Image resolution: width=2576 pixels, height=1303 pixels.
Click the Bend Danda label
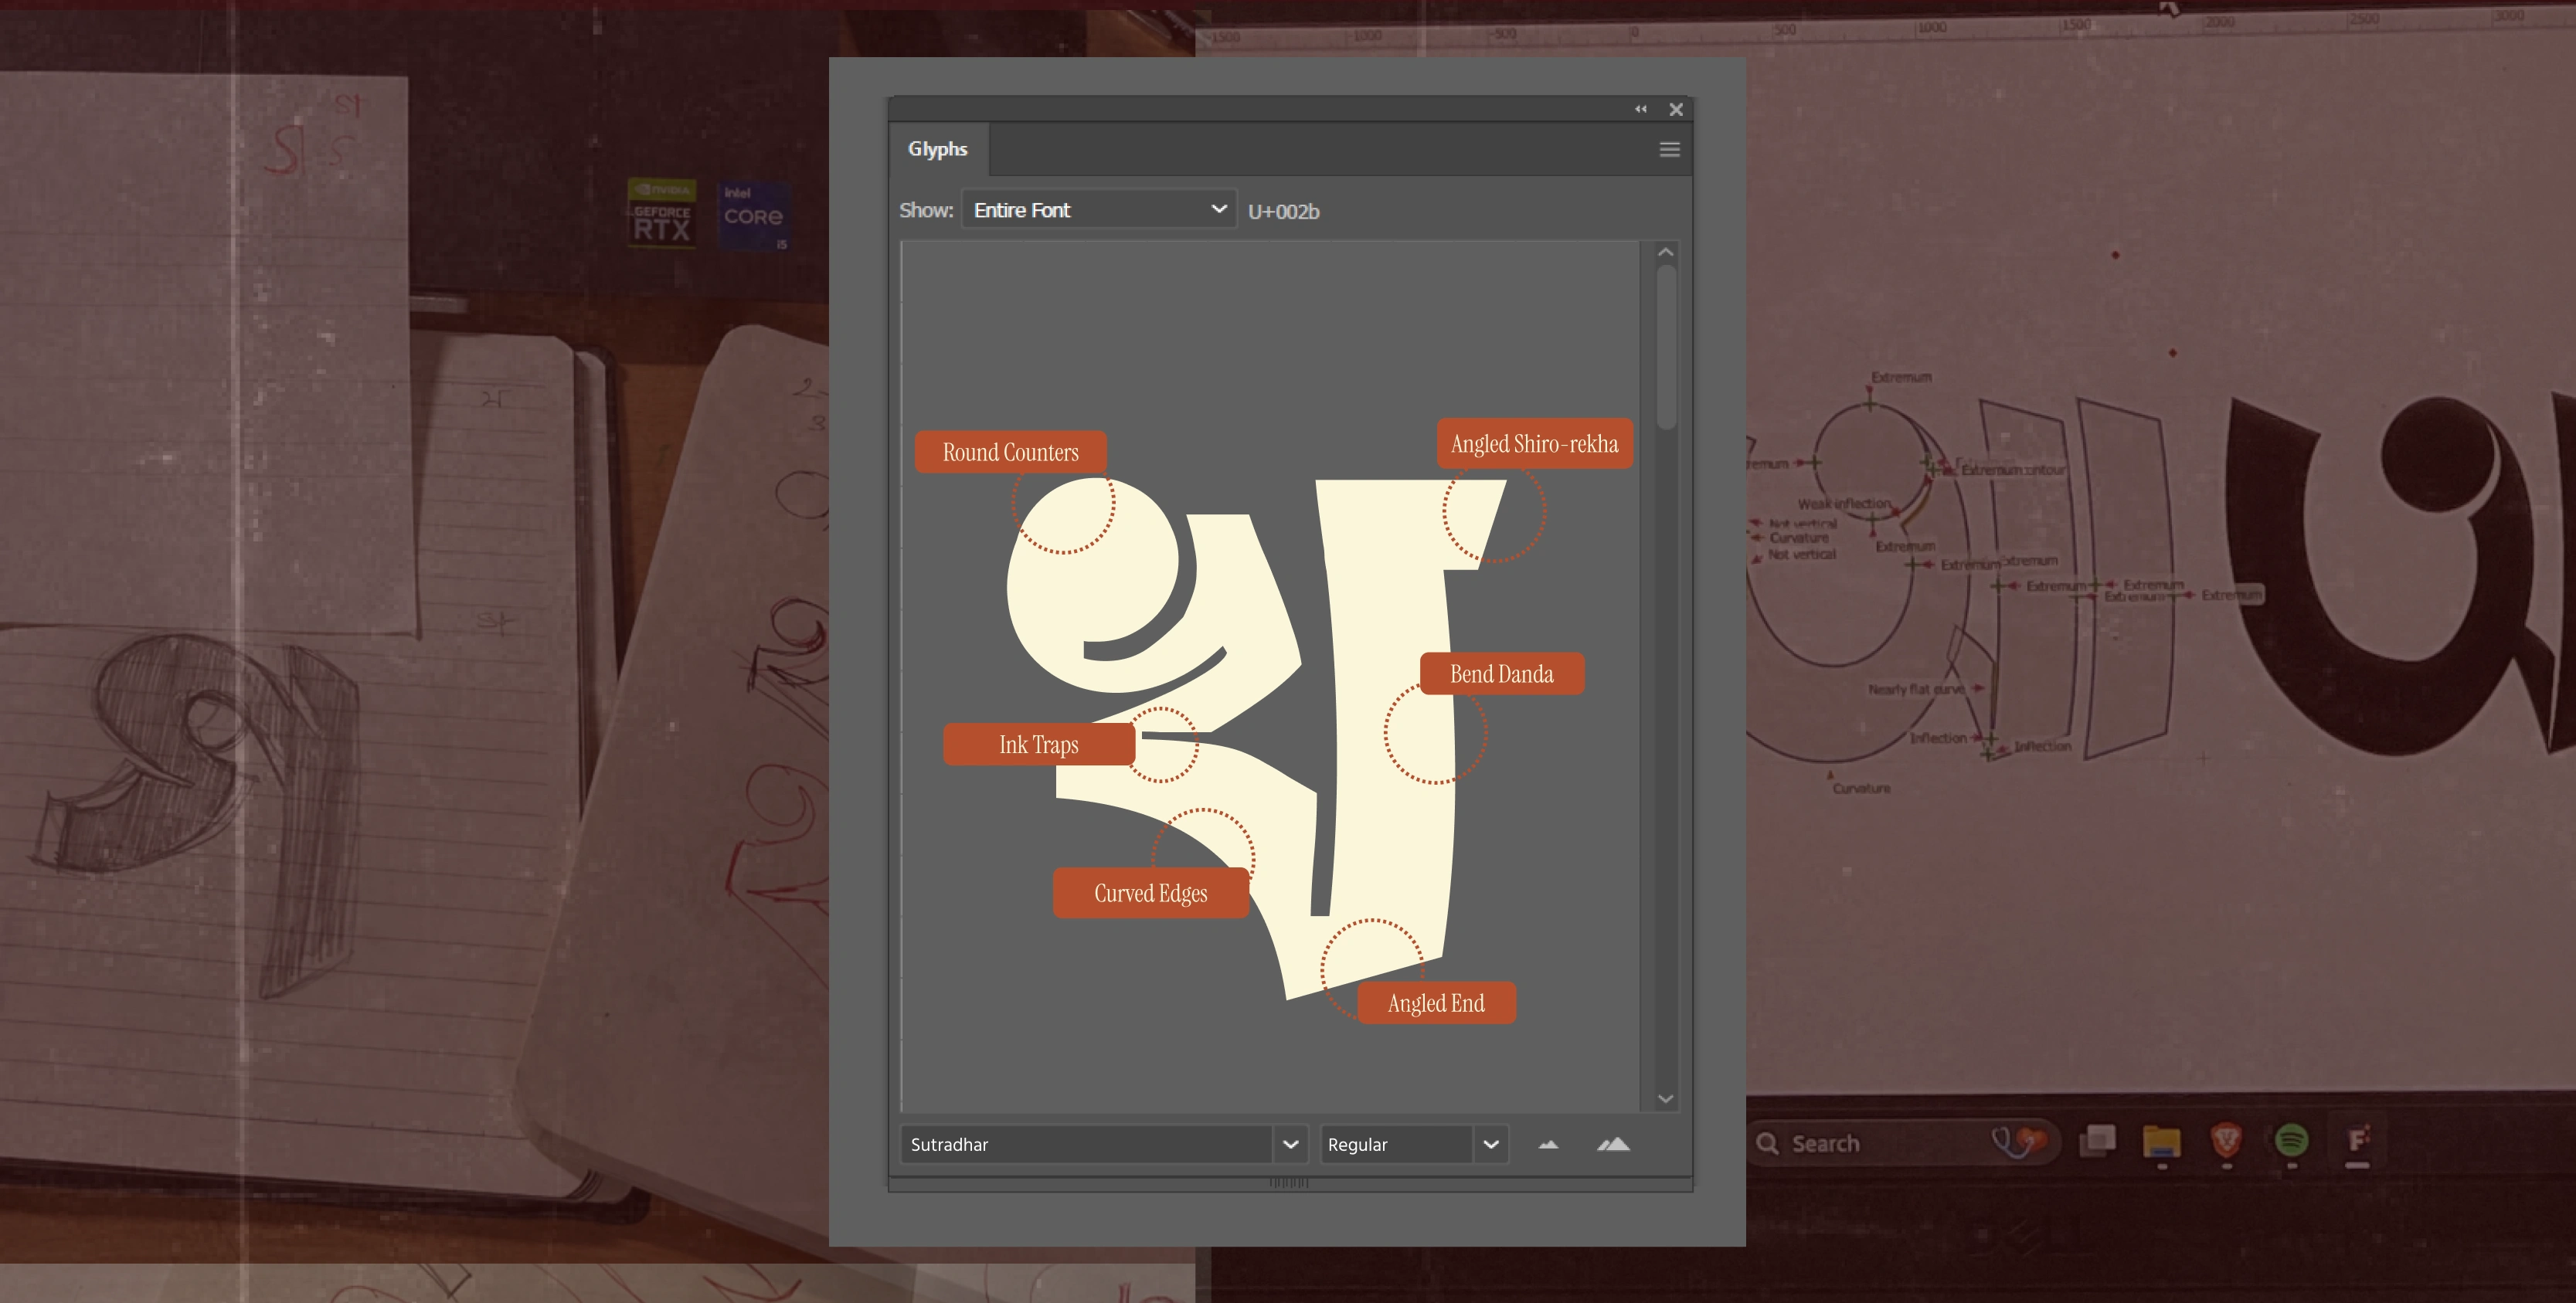click(1501, 674)
